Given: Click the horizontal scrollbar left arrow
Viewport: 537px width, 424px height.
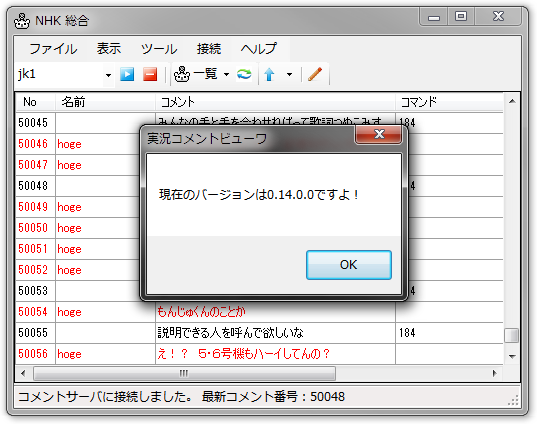Looking at the screenshot, I should [23, 373].
